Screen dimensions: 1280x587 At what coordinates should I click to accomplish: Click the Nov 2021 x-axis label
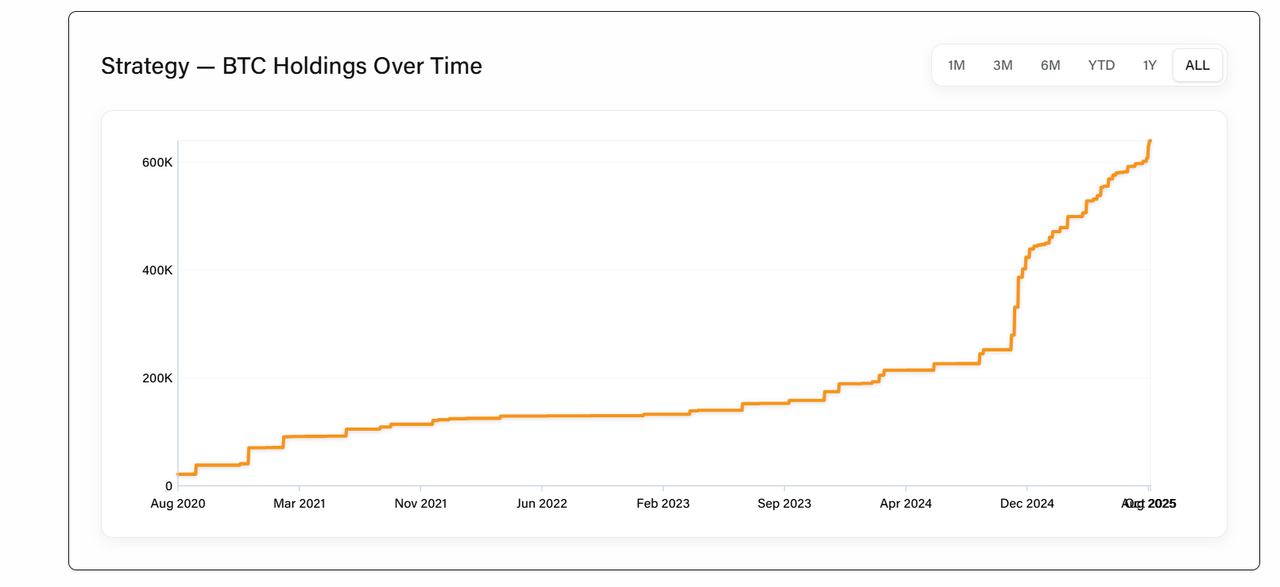[x=421, y=503]
